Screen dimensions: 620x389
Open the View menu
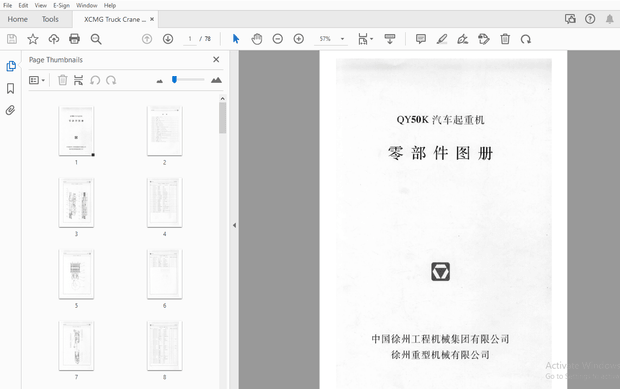pos(40,6)
